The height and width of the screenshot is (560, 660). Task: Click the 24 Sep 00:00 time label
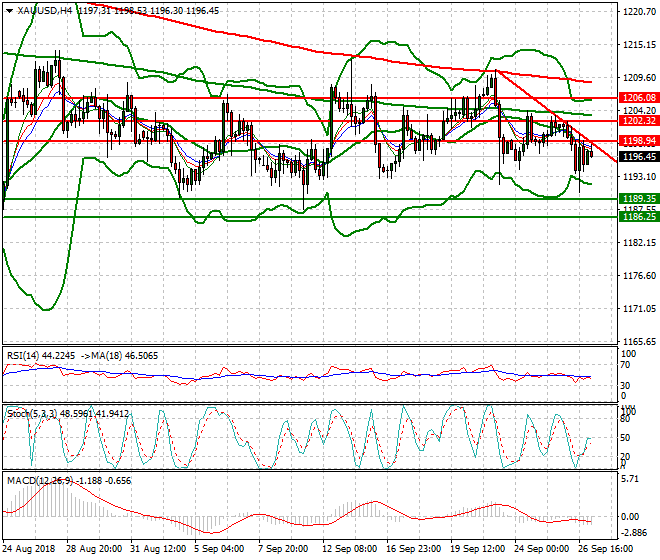[x=542, y=549]
